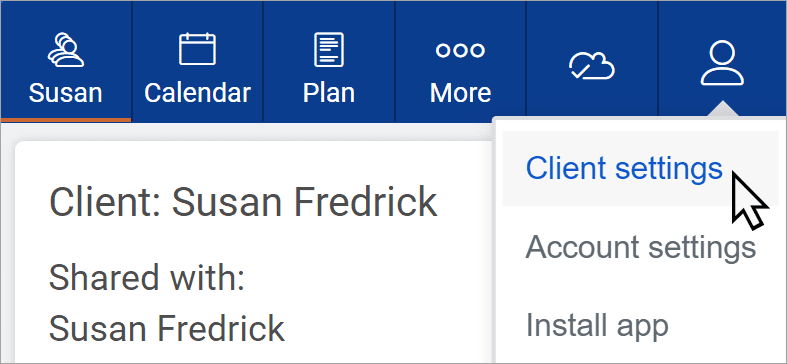Select the Plan document icon

pos(329,49)
